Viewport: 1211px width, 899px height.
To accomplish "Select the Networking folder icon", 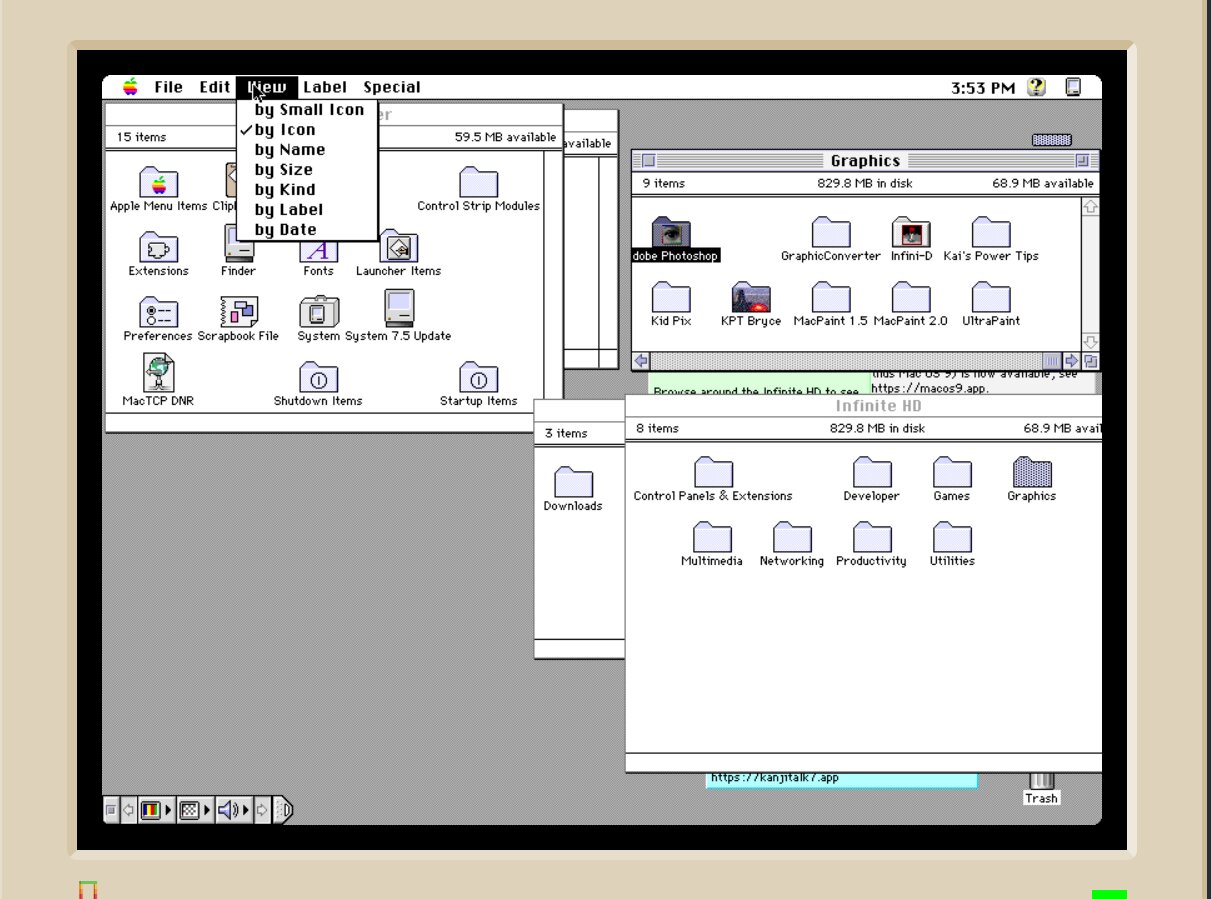I will [x=792, y=537].
